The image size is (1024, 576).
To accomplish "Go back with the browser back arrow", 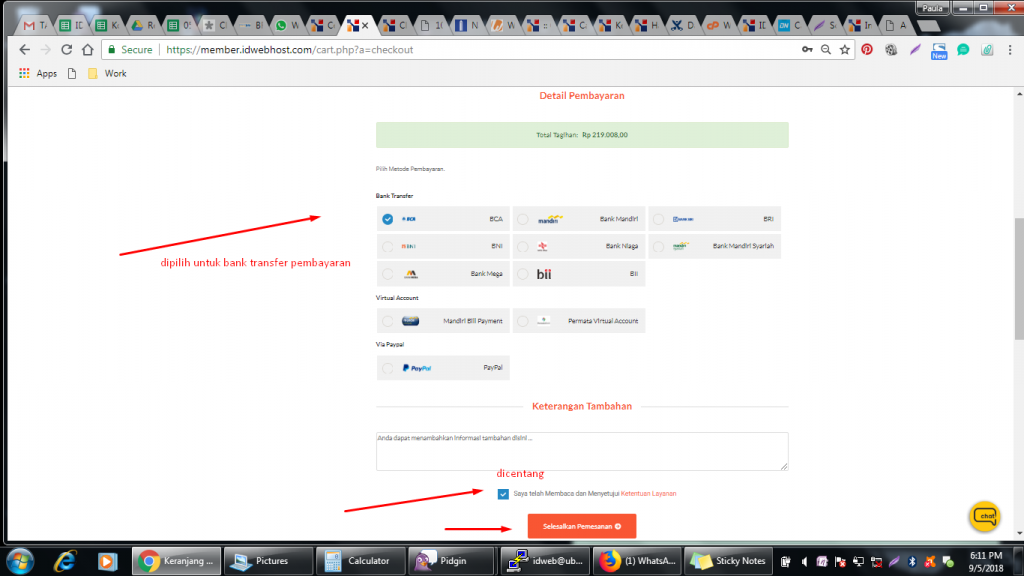I will pos(25,50).
